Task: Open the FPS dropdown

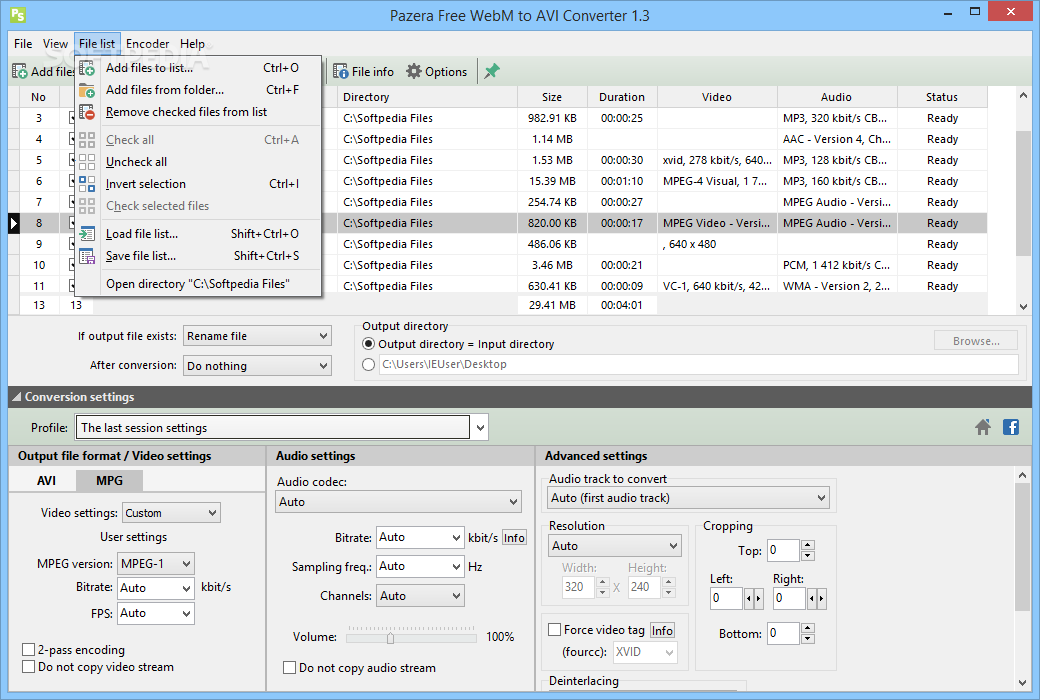Action: click(156, 613)
